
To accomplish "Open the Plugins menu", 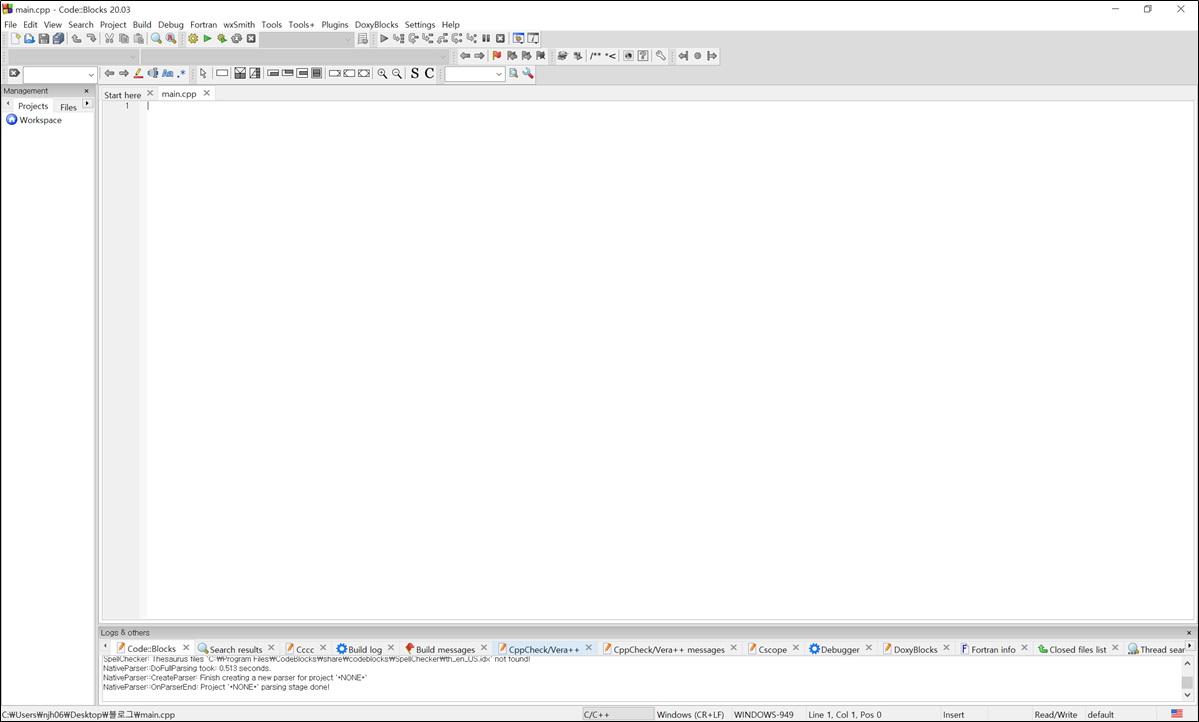I will coord(335,24).
